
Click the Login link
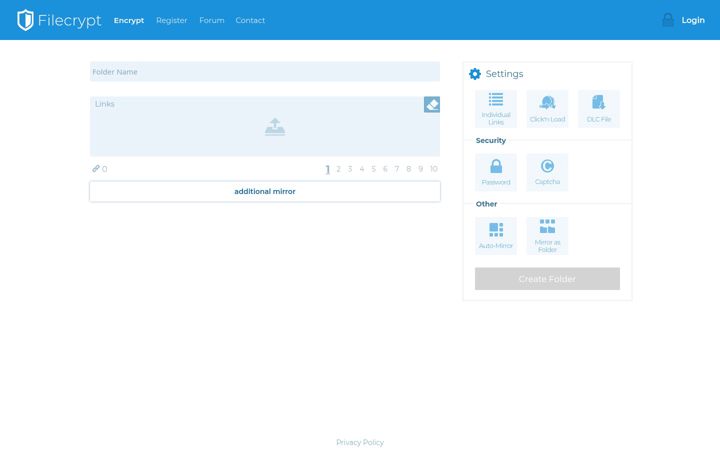click(x=693, y=20)
